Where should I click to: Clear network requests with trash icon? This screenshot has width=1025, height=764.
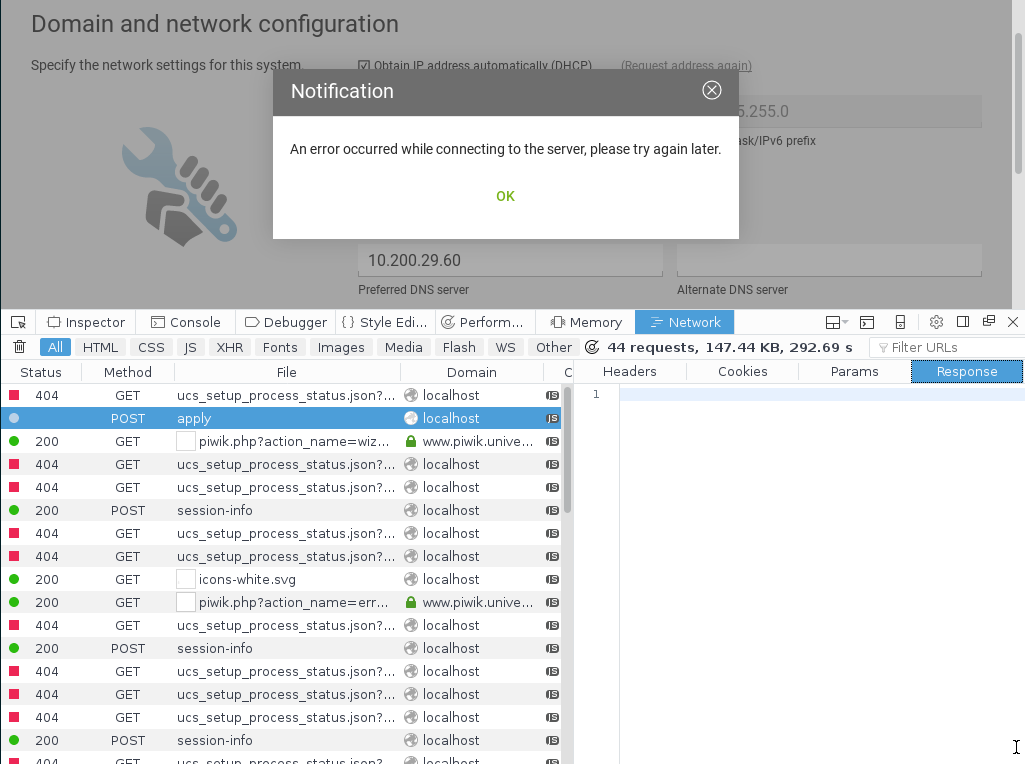[x=19, y=347]
